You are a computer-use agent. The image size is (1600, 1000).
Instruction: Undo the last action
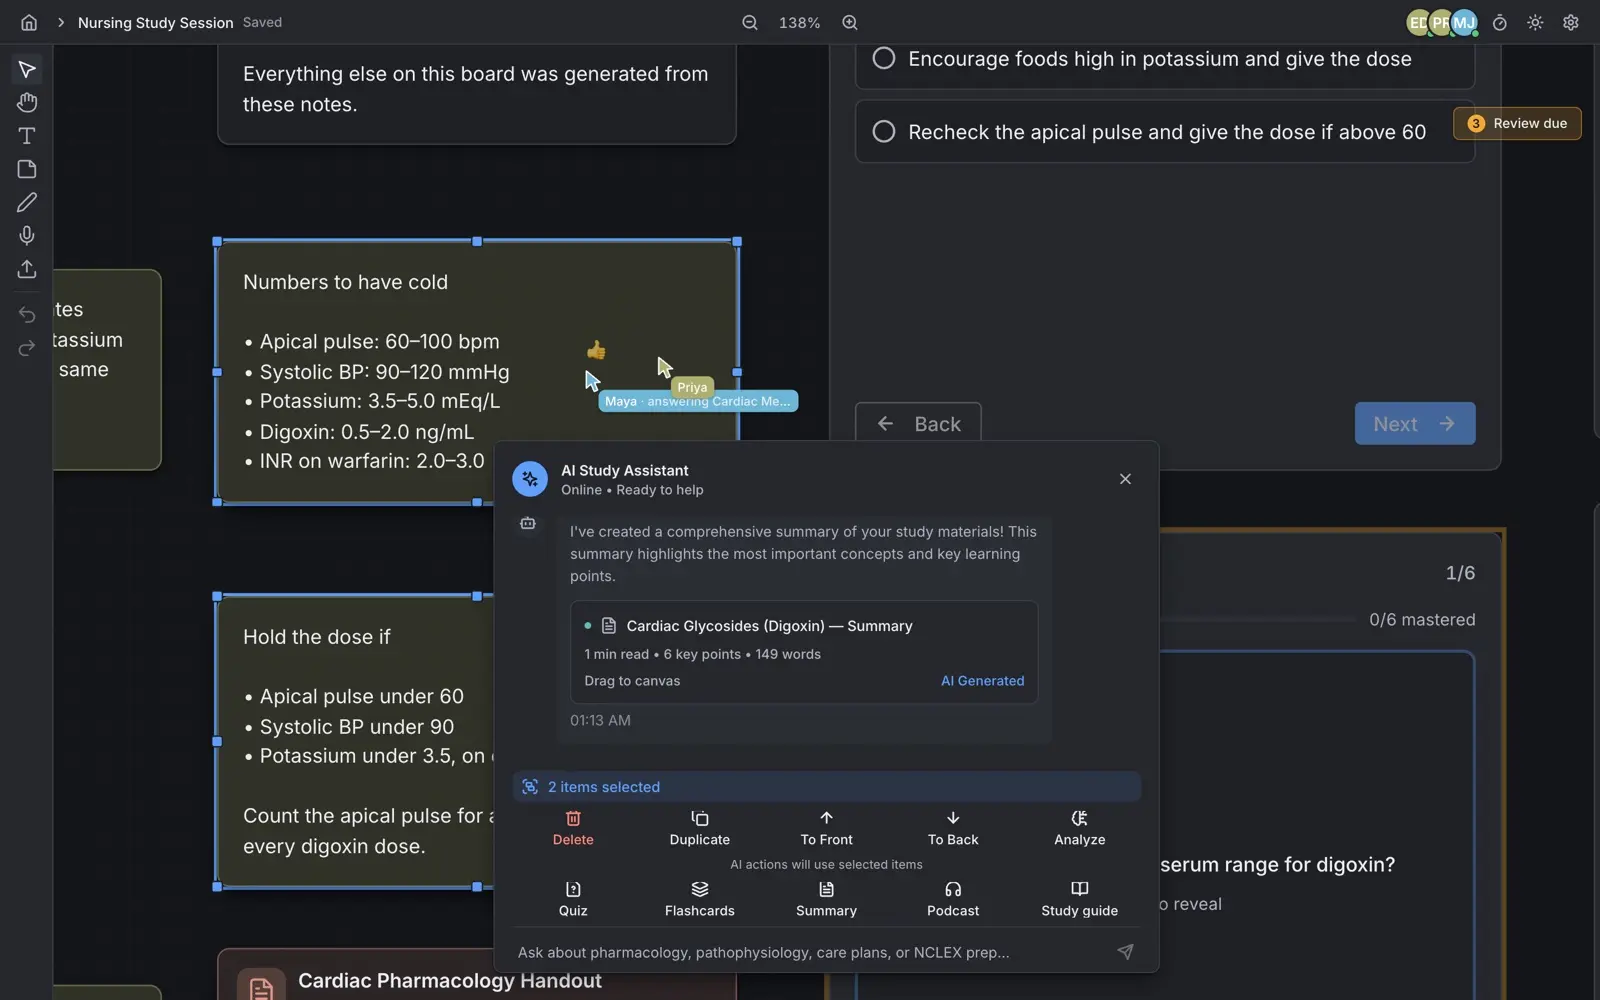coord(27,314)
